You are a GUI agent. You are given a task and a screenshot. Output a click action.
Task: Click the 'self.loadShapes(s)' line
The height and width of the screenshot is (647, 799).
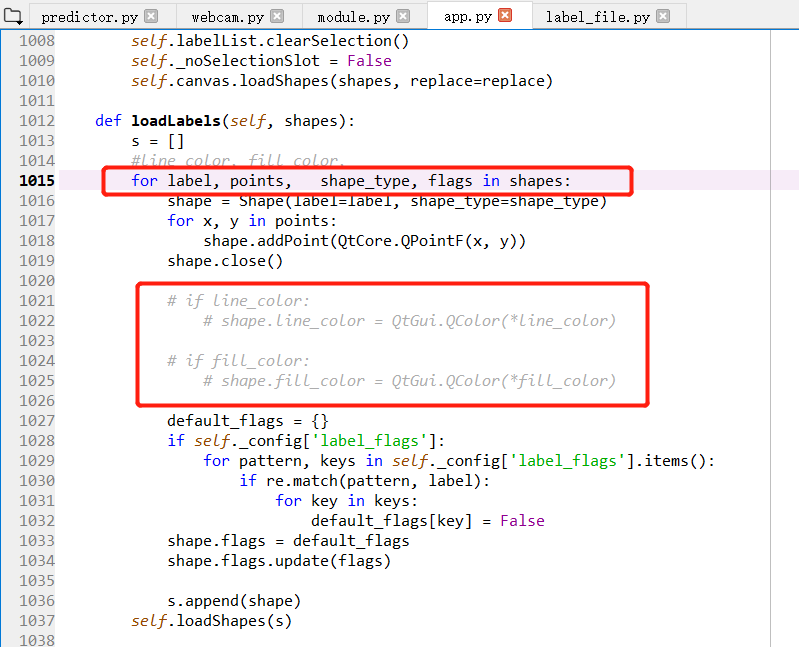211,621
